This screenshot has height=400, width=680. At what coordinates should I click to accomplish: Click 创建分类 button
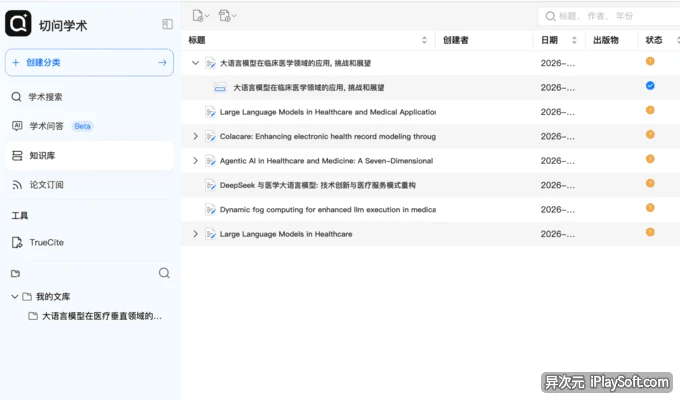89,62
